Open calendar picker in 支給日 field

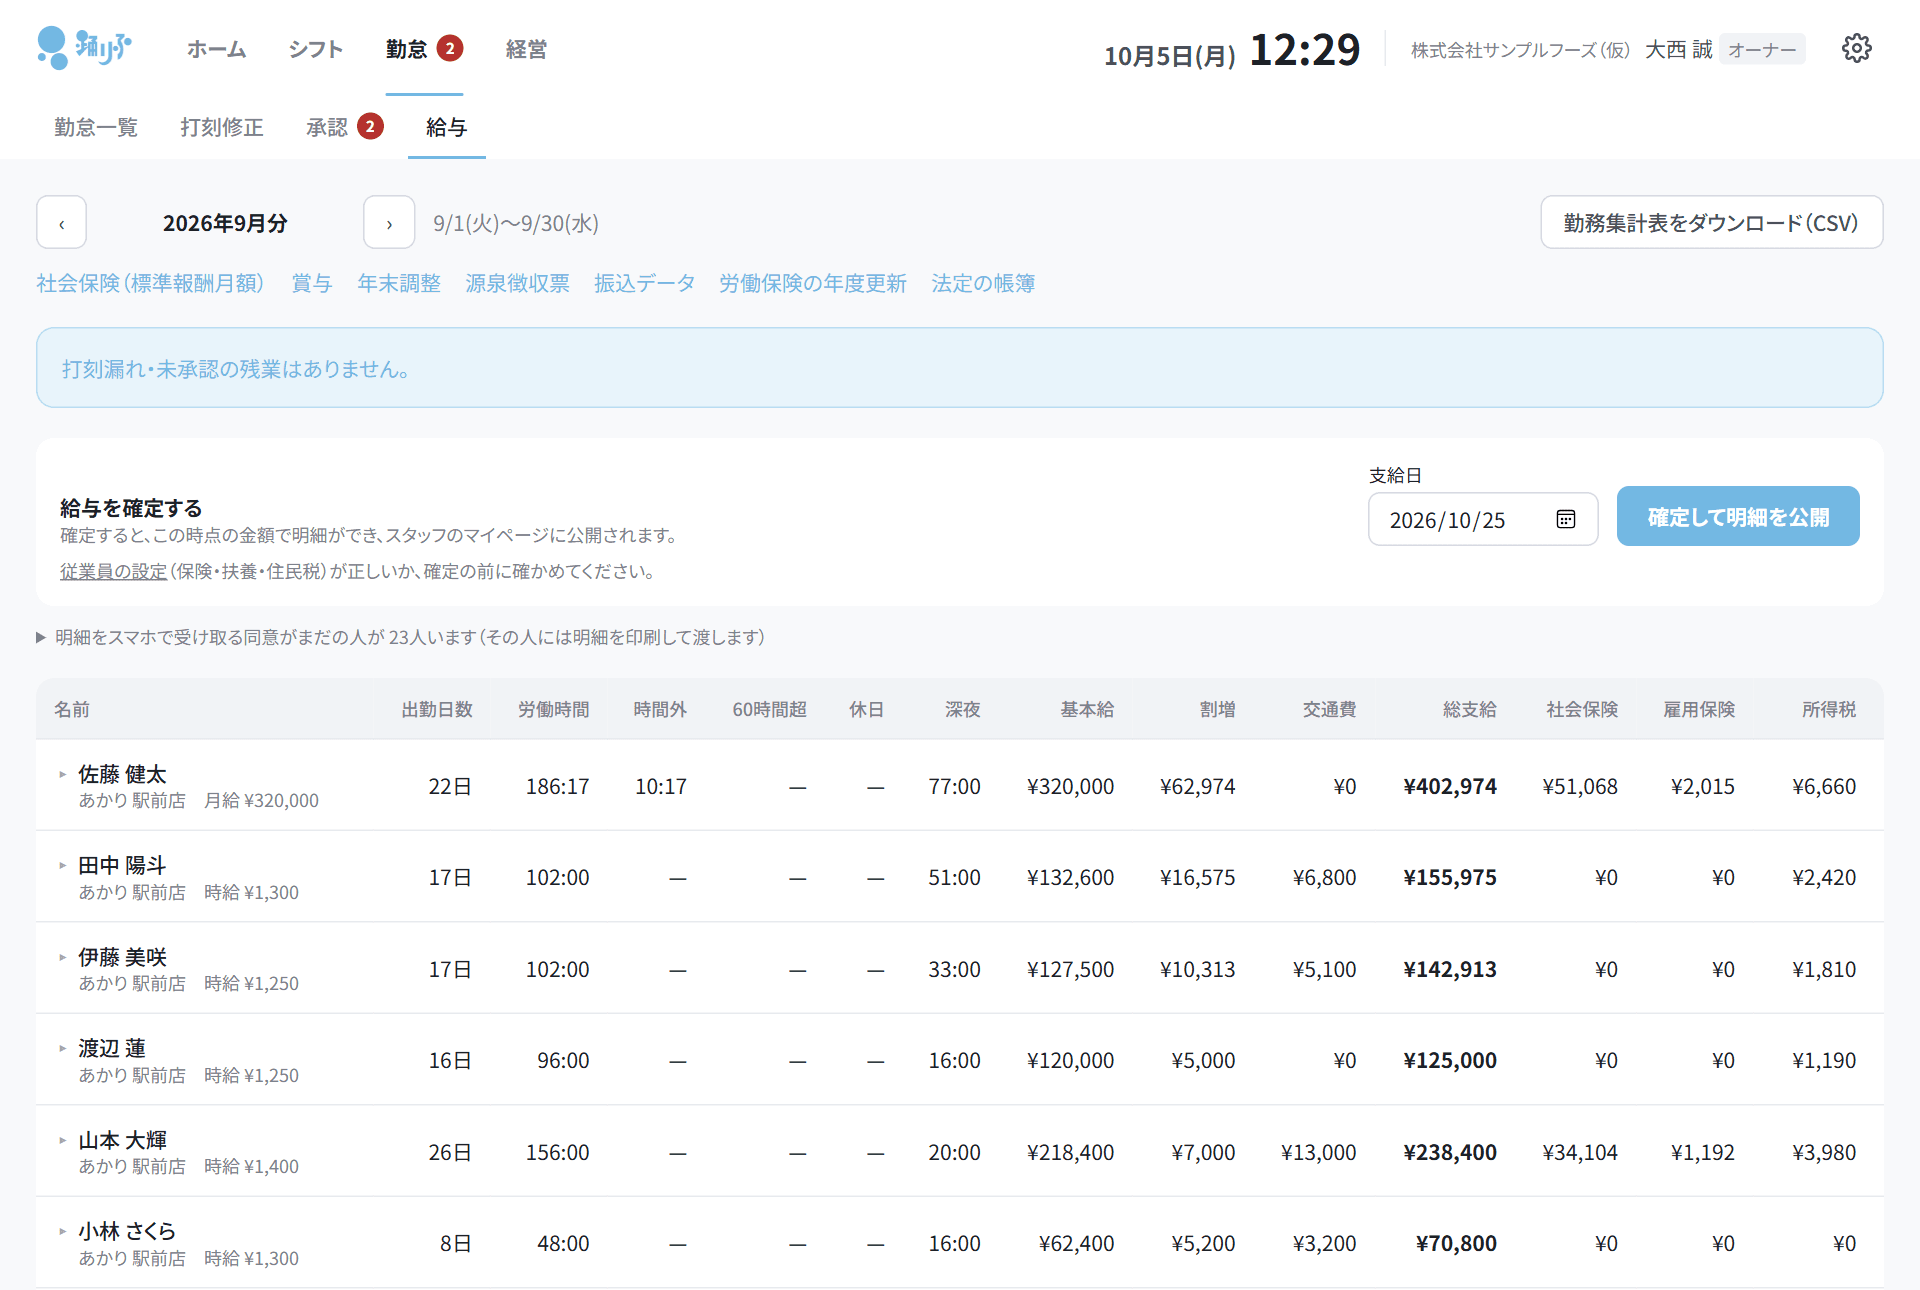[1565, 519]
